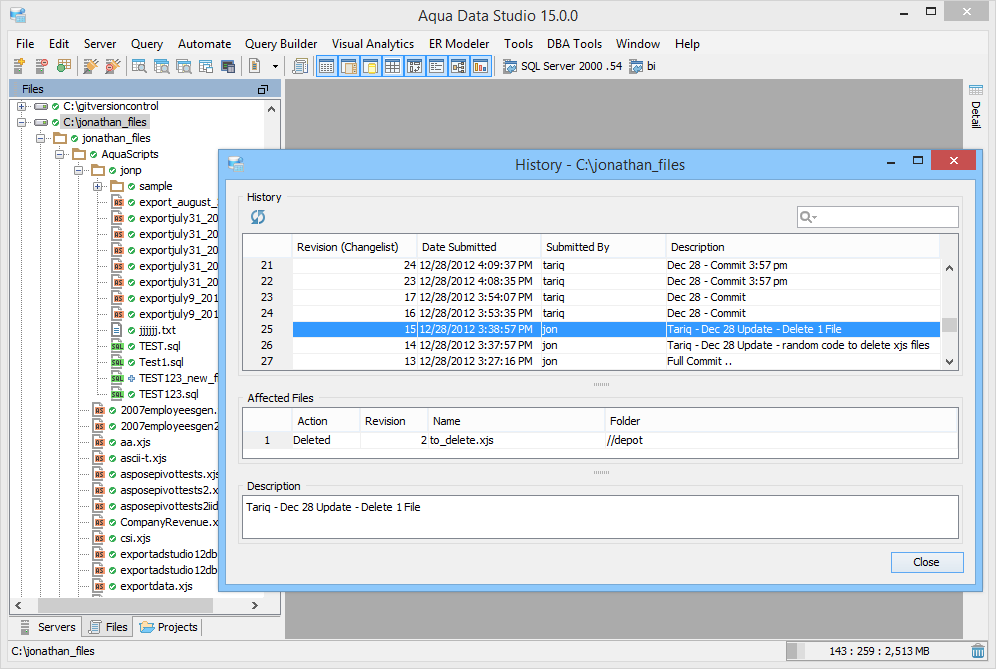Click the Files tree horizontal scroll right arrow
Image resolution: width=996 pixels, height=669 pixels.
pos(255,605)
